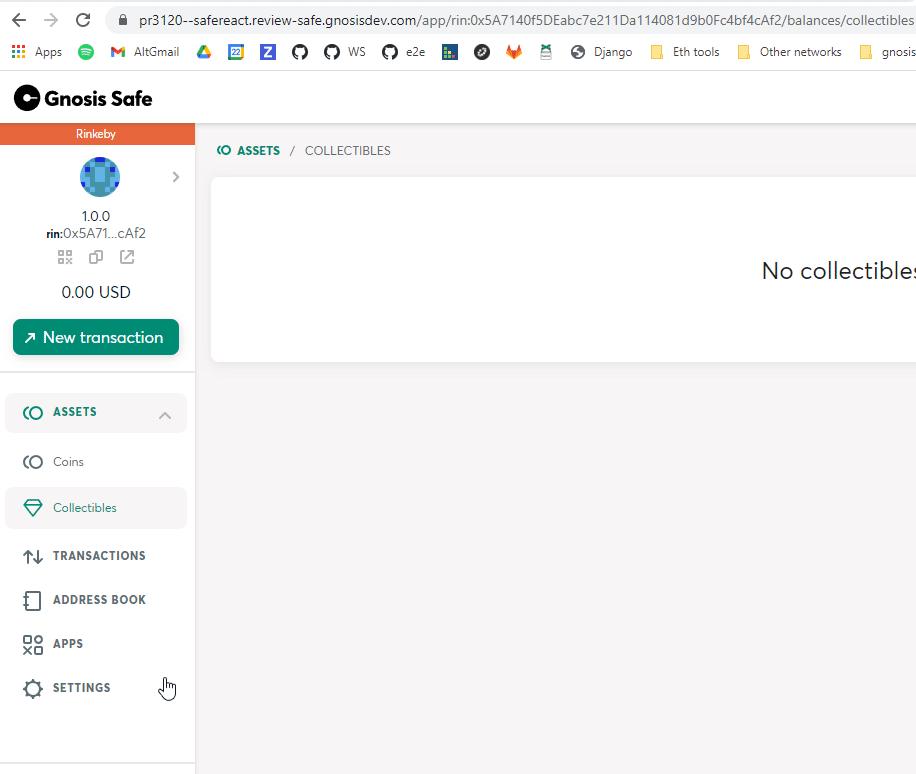Show the Safe address QR code

pos(65,257)
